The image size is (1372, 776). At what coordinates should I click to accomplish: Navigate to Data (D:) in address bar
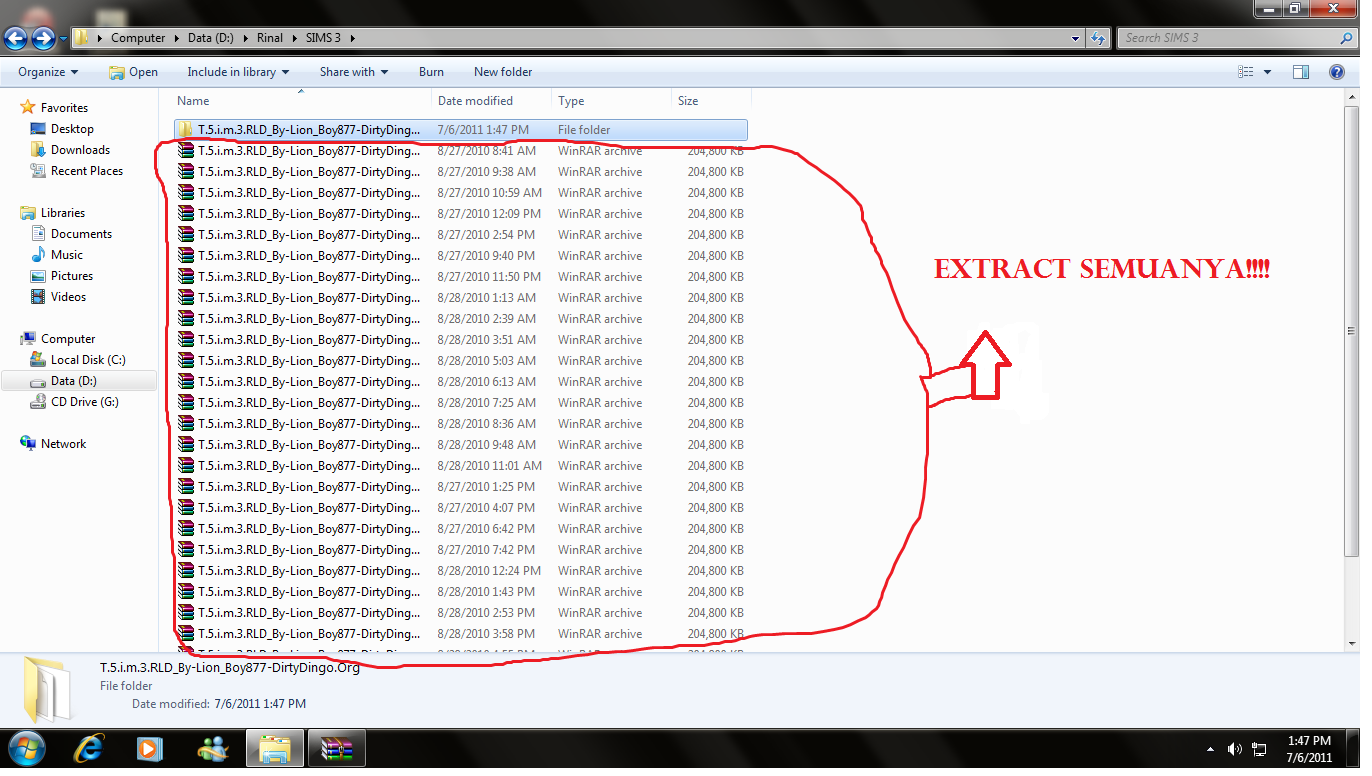(210, 38)
